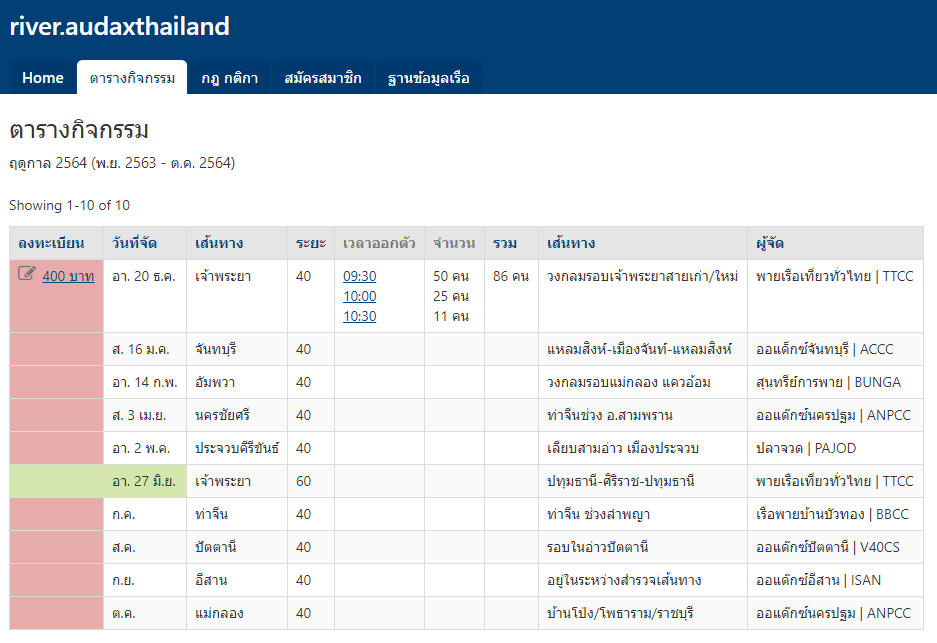Click the ผู้จัด column header
Image resolution: width=937 pixels, height=643 pixels.
770,243
